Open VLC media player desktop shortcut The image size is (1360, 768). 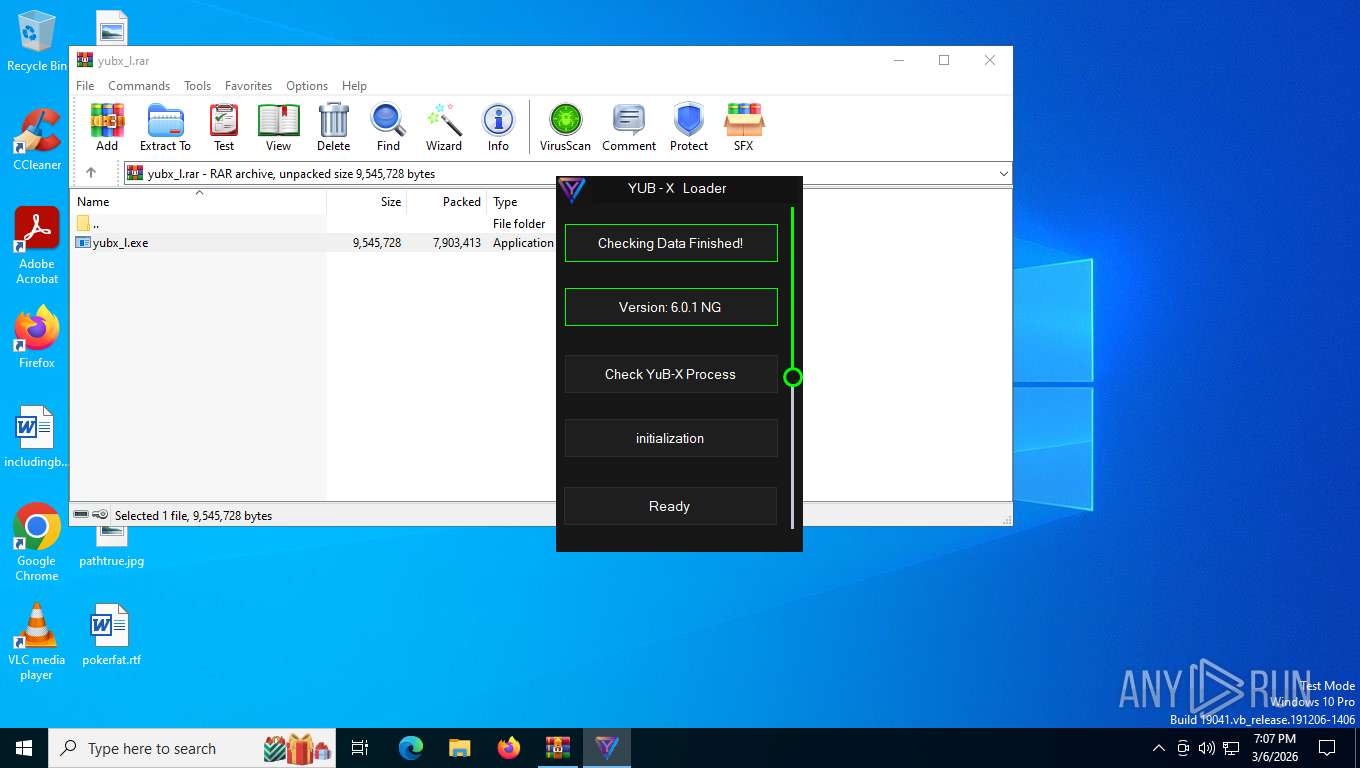point(37,642)
